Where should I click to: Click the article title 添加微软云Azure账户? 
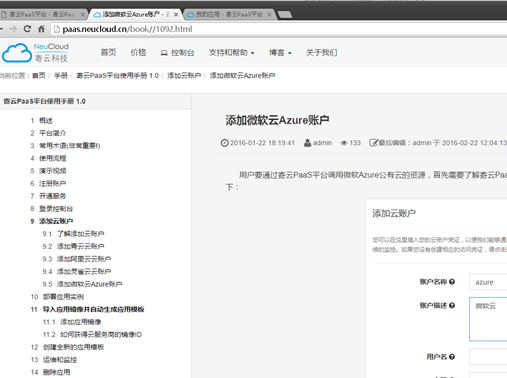pyautogui.click(x=277, y=120)
